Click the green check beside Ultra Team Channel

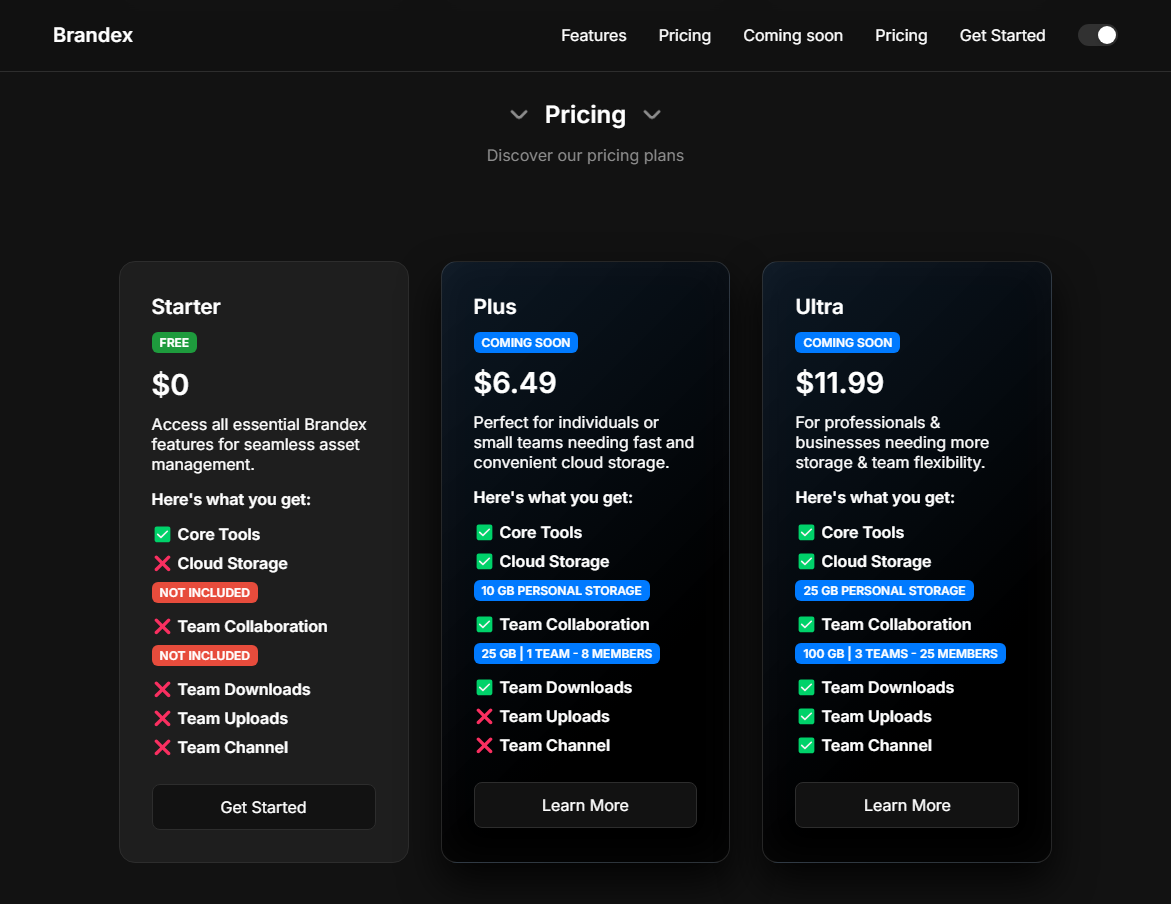pyautogui.click(x=806, y=746)
